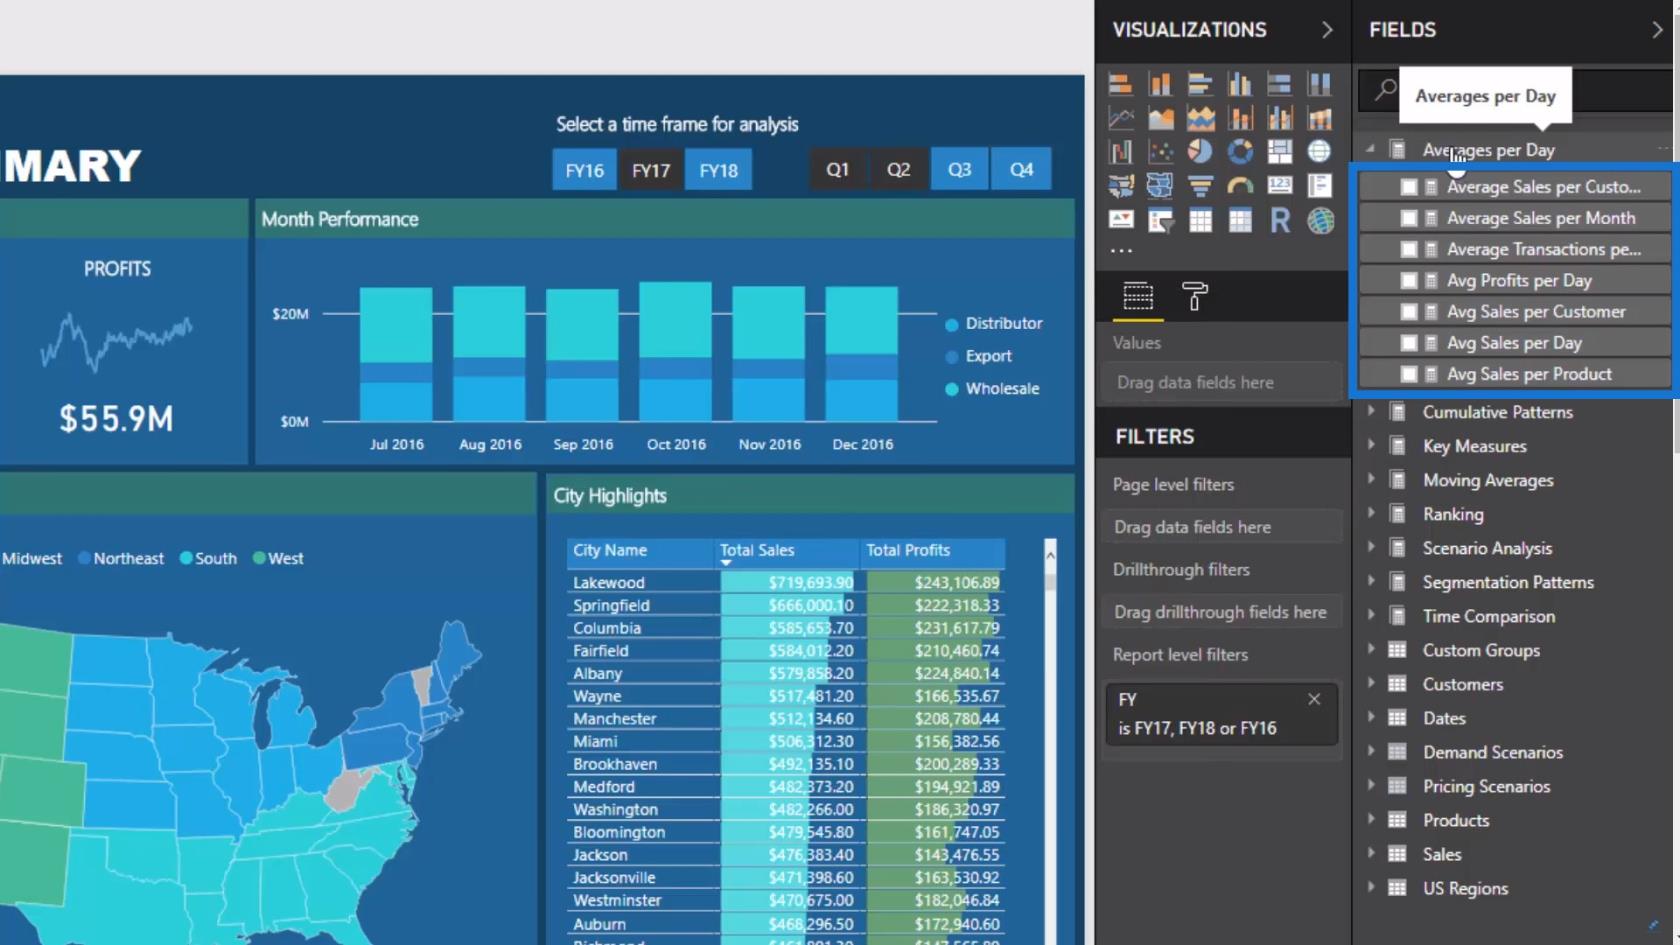The image size is (1680, 945).
Task: Check the Avg Sales per Customer measure
Action: tap(1408, 312)
